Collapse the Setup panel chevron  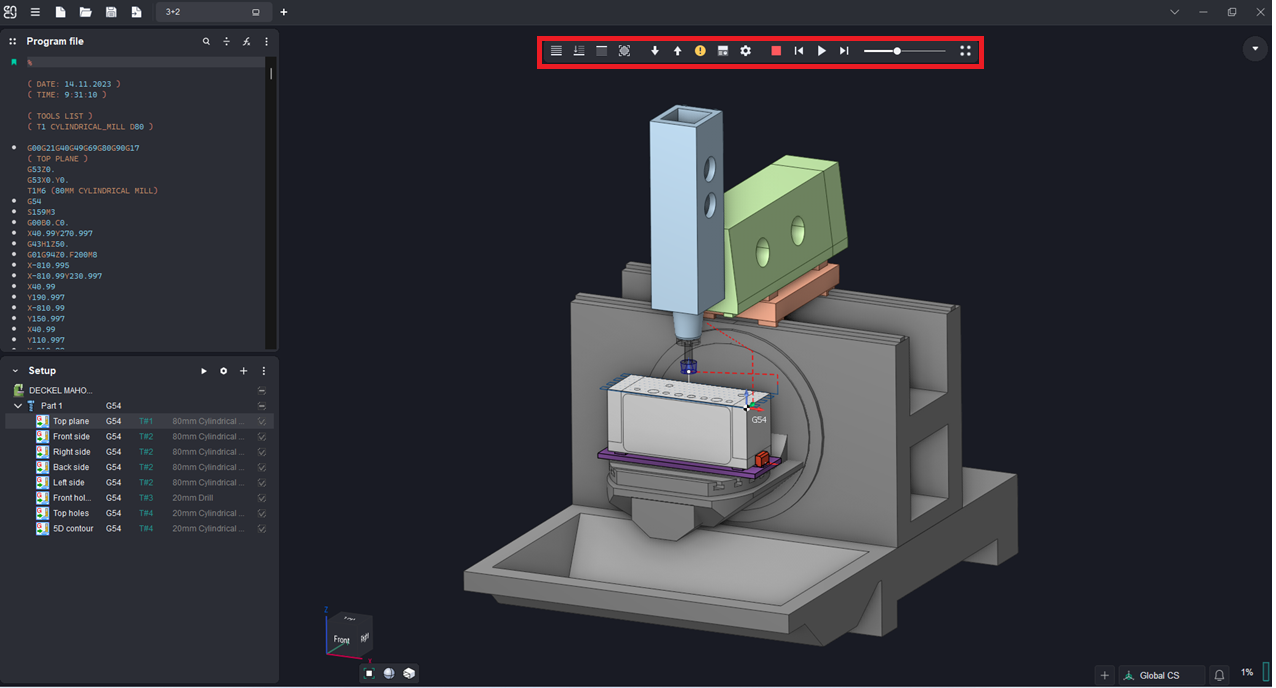point(15,371)
